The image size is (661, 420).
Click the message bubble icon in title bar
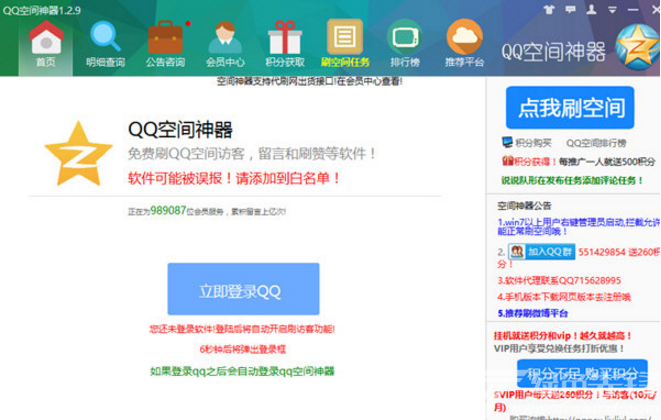pyautogui.click(x=570, y=9)
